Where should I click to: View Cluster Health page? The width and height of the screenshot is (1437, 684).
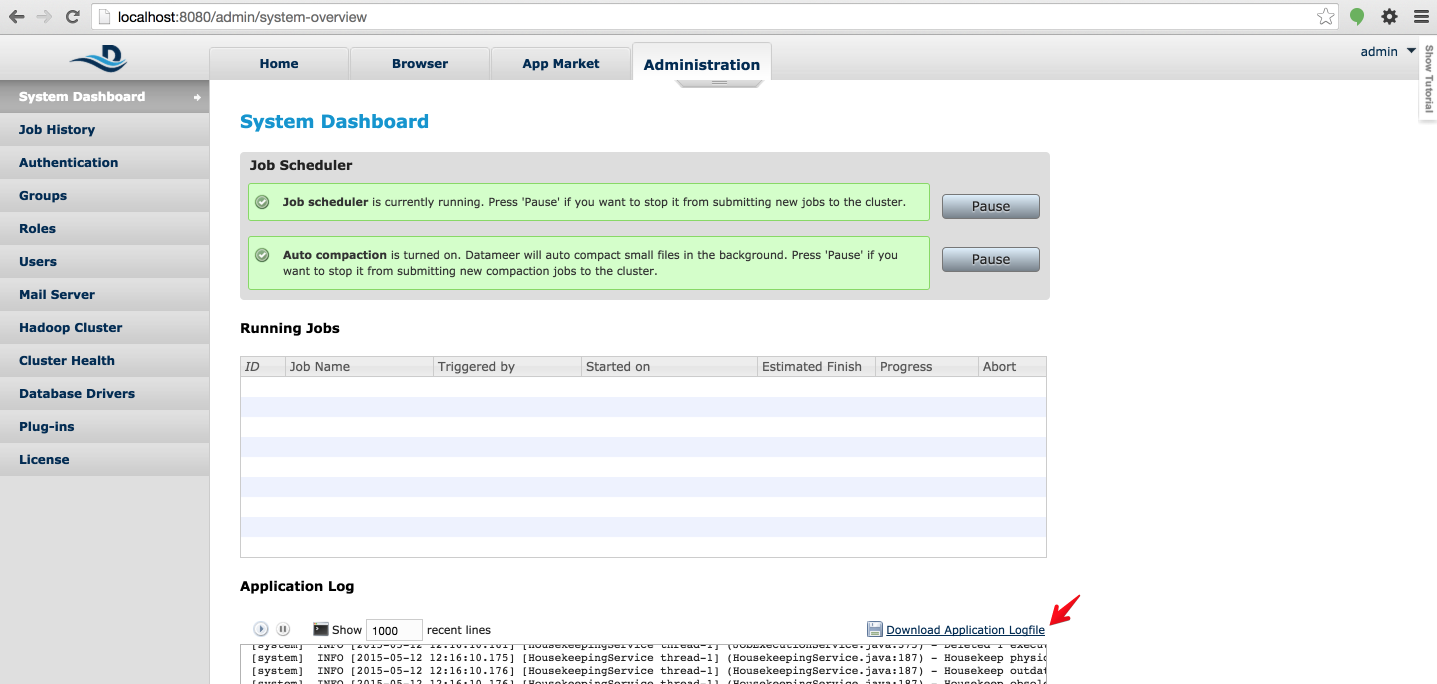pos(104,361)
